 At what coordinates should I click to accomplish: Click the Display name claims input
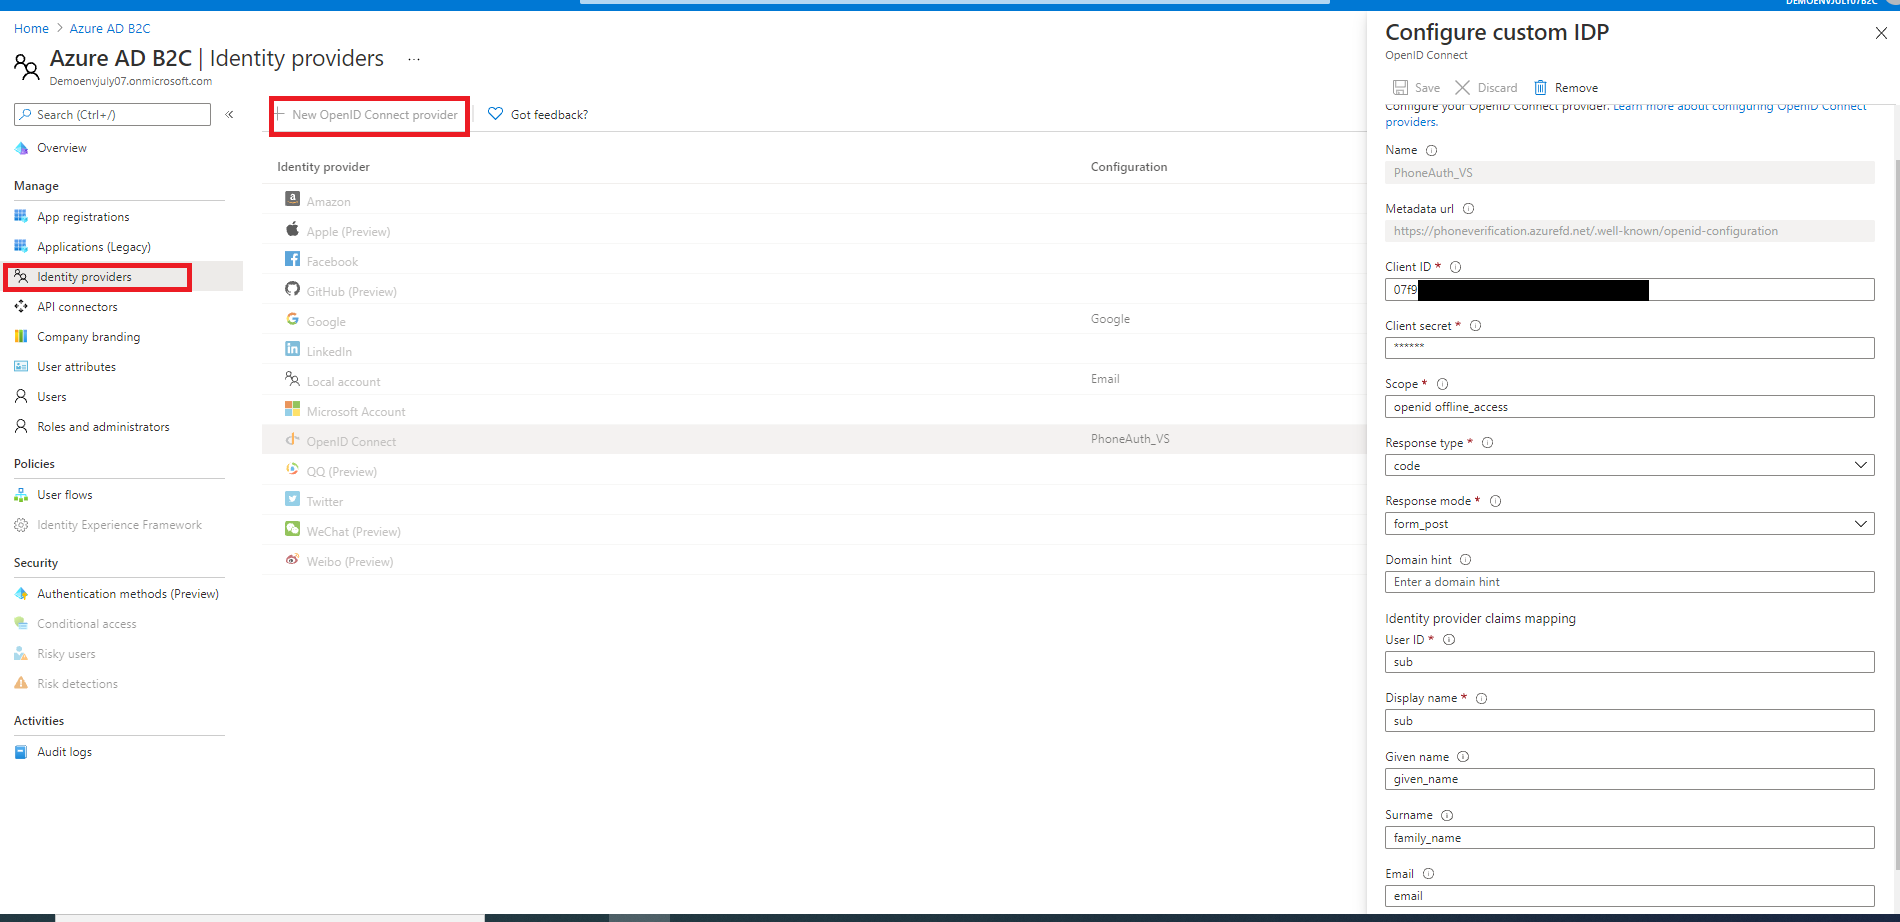[x=1629, y=721]
